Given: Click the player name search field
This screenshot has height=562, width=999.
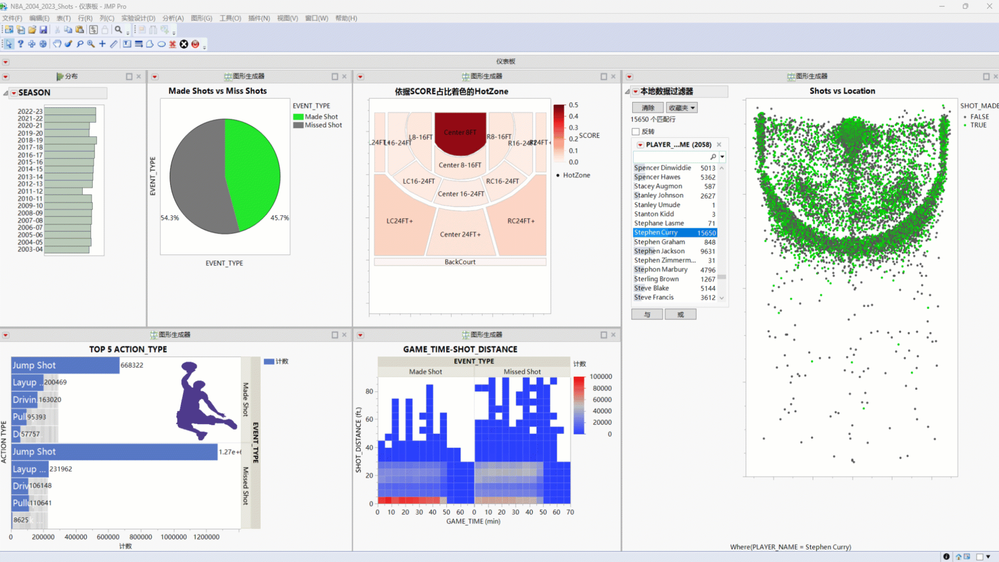Looking at the screenshot, I should pyautogui.click(x=675, y=157).
